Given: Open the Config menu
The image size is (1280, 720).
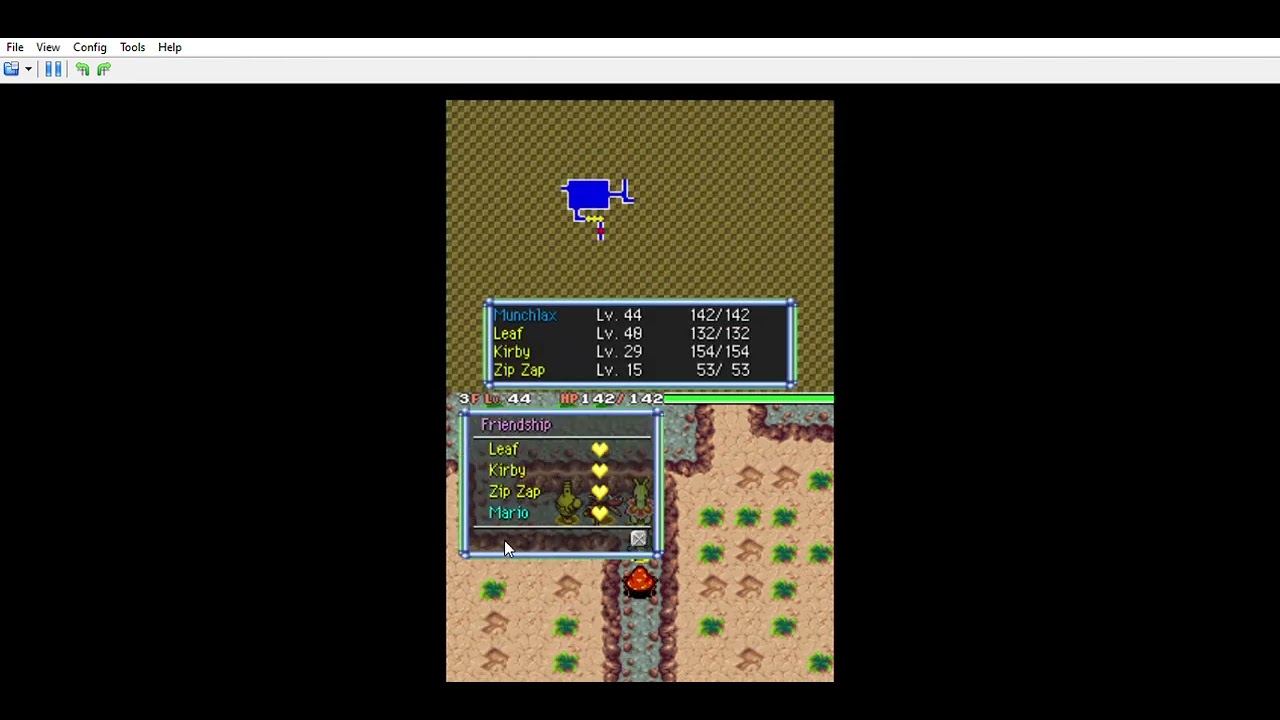Looking at the screenshot, I should (x=90, y=47).
